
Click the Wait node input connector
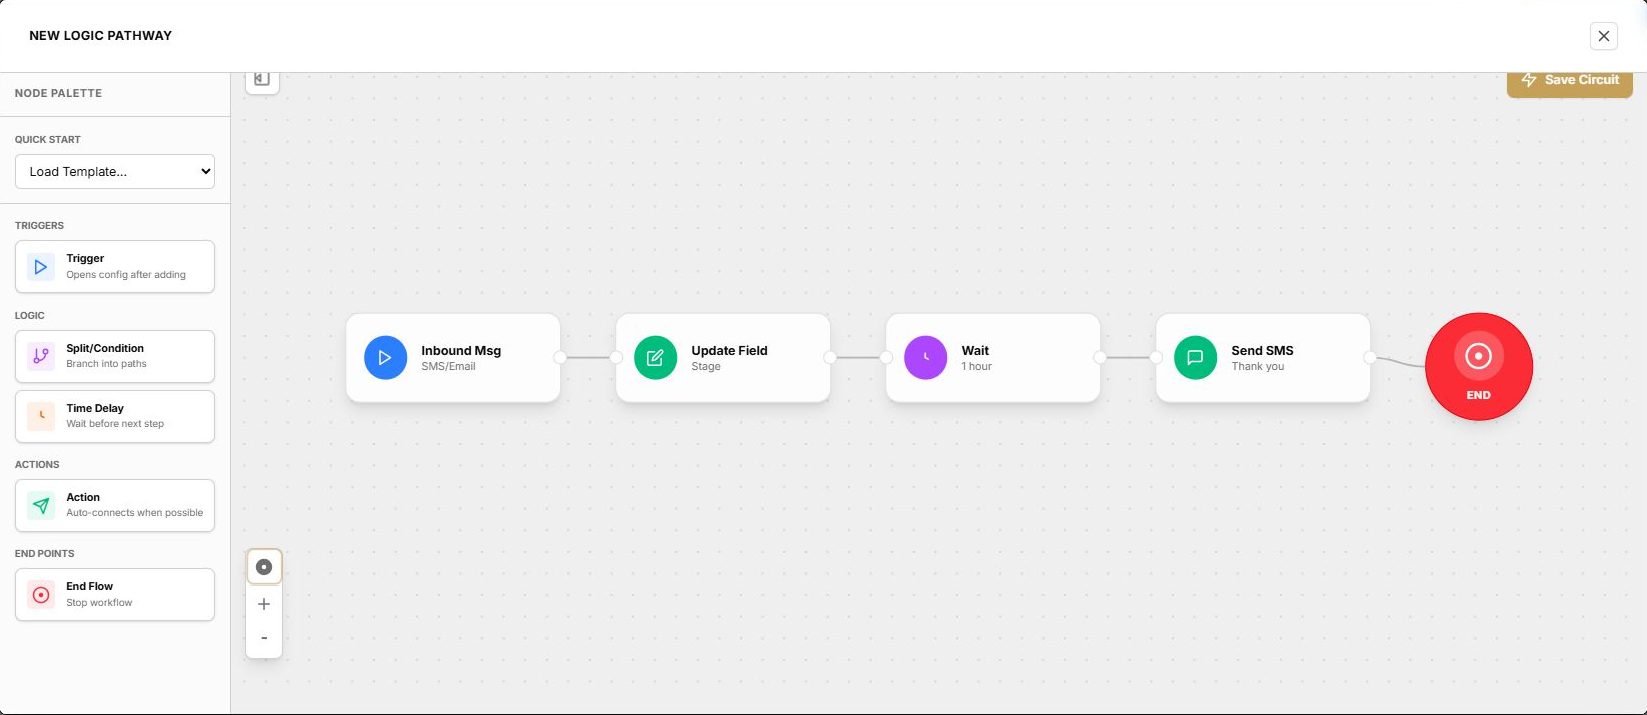point(886,357)
